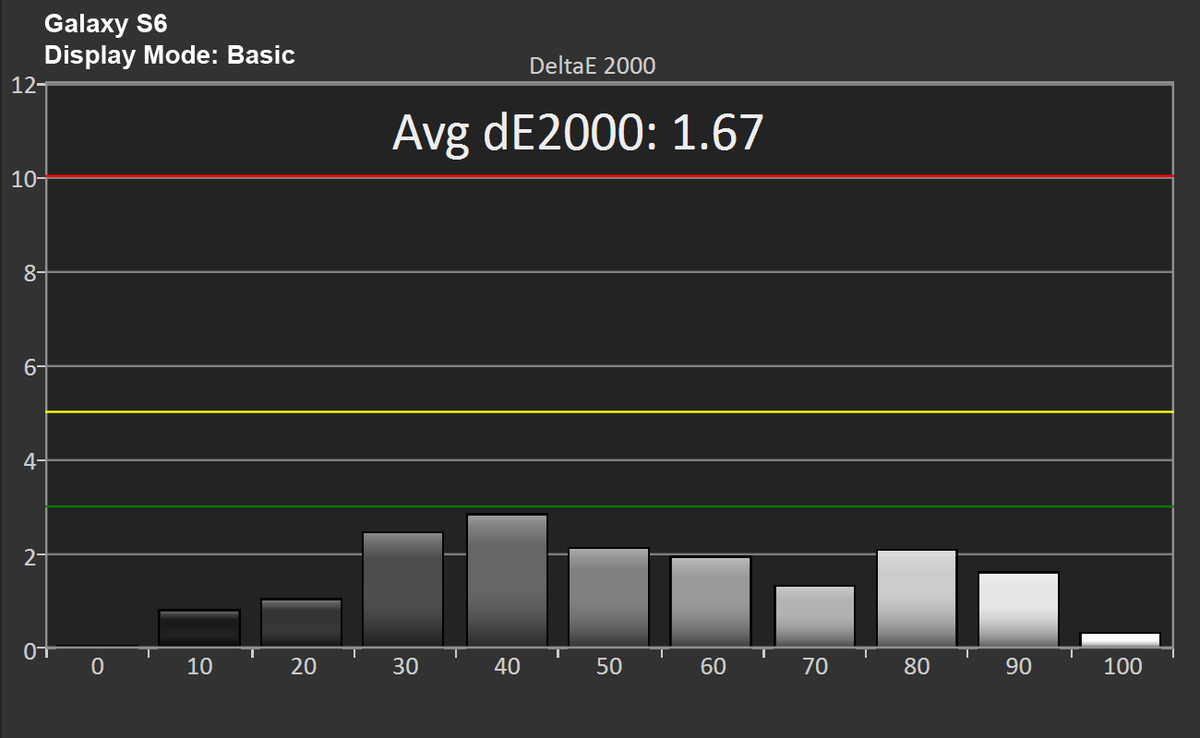Image resolution: width=1200 pixels, height=738 pixels.
Task: Click the y-axis label 8
Action: tap(29, 273)
